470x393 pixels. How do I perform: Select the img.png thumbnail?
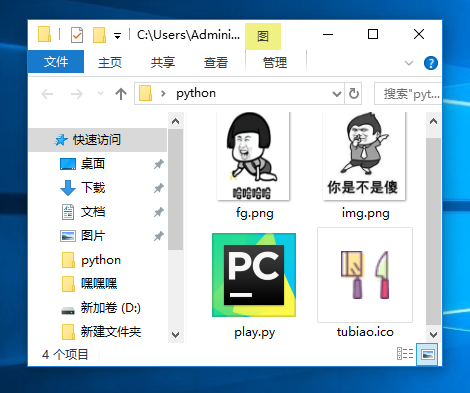[x=364, y=156]
